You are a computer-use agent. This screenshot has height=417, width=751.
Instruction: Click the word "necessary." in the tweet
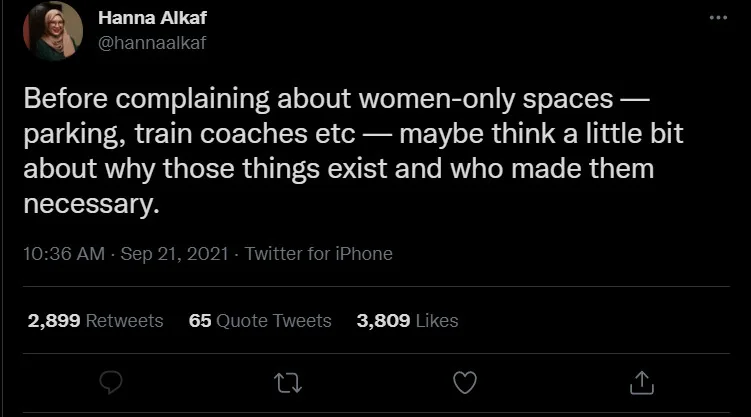point(91,202)
